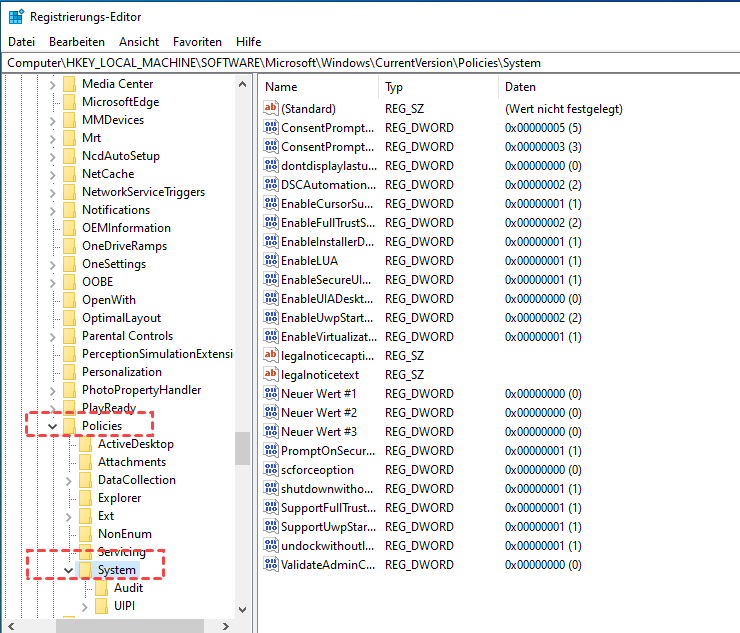Select the OneDriveRamps folder icon

click(x=69, y=246)
